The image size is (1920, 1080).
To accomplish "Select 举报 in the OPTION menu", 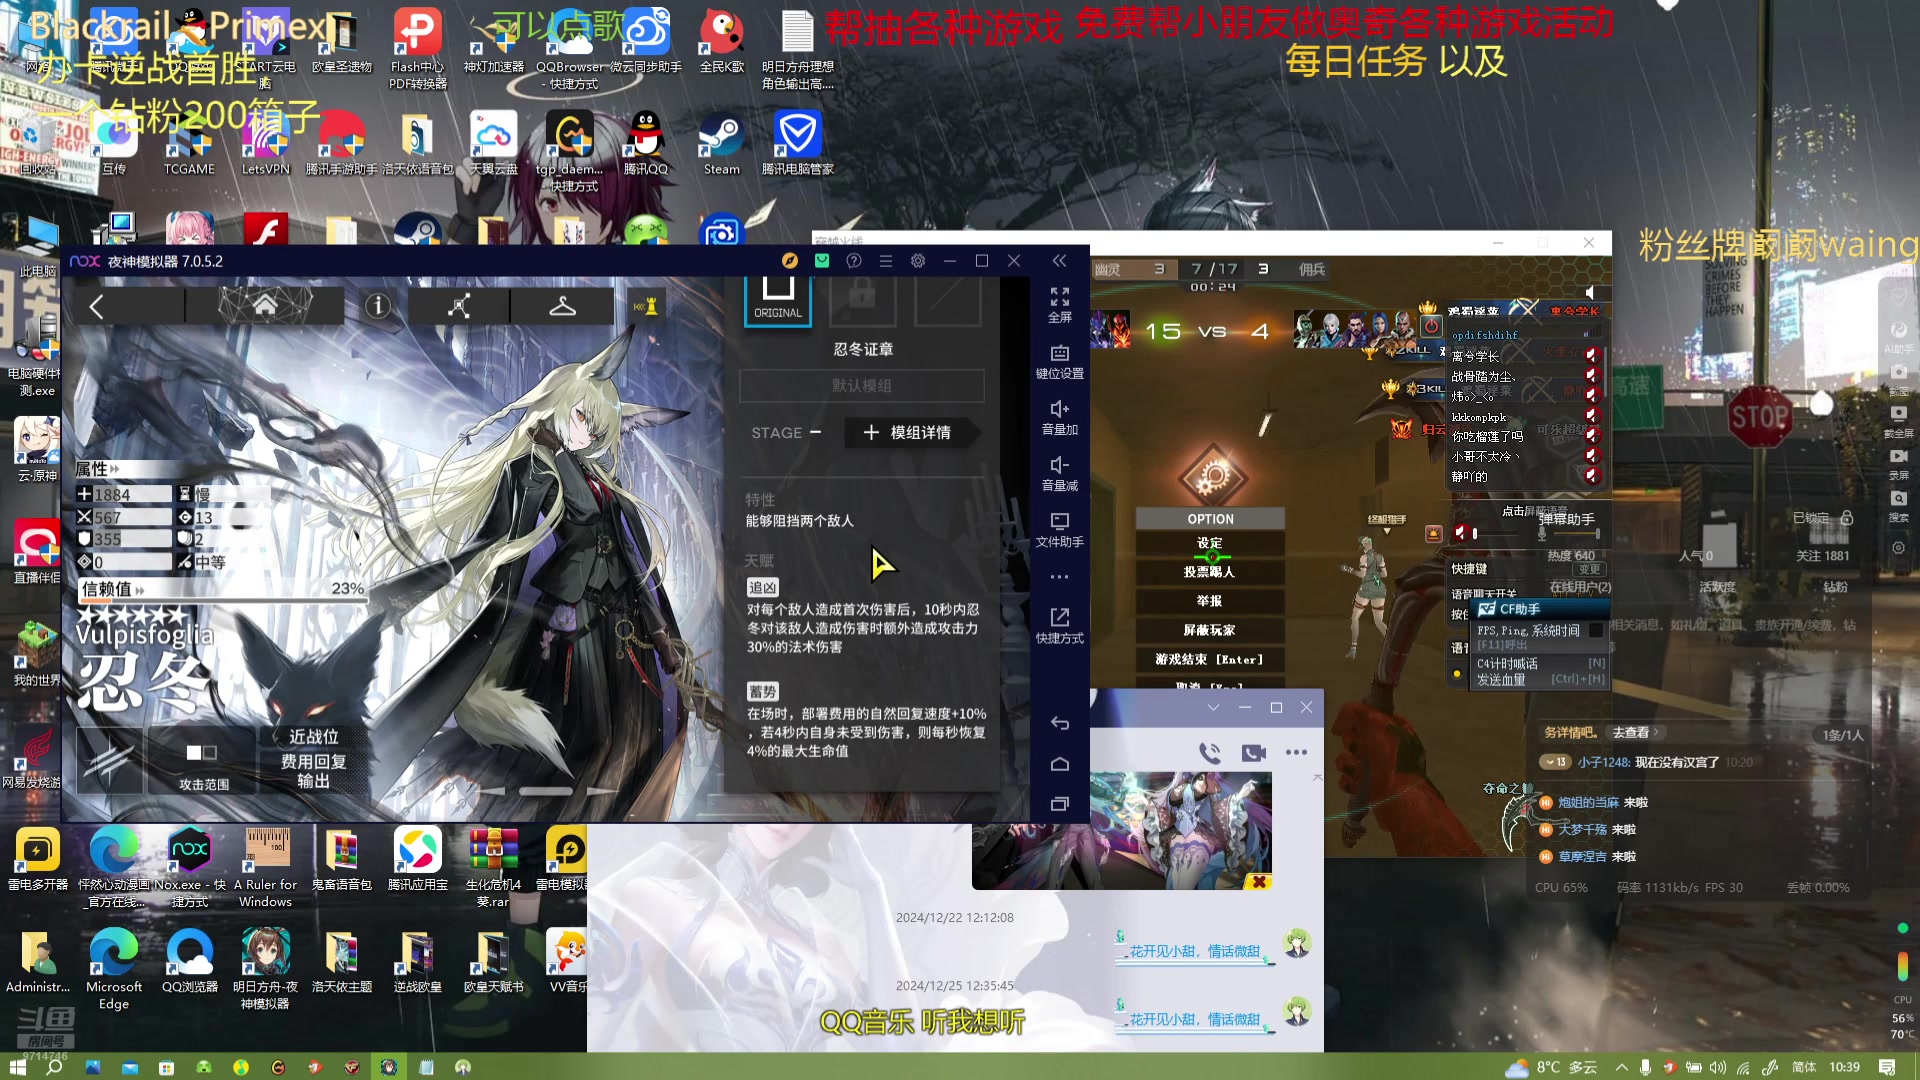I will coord(1210,601).
